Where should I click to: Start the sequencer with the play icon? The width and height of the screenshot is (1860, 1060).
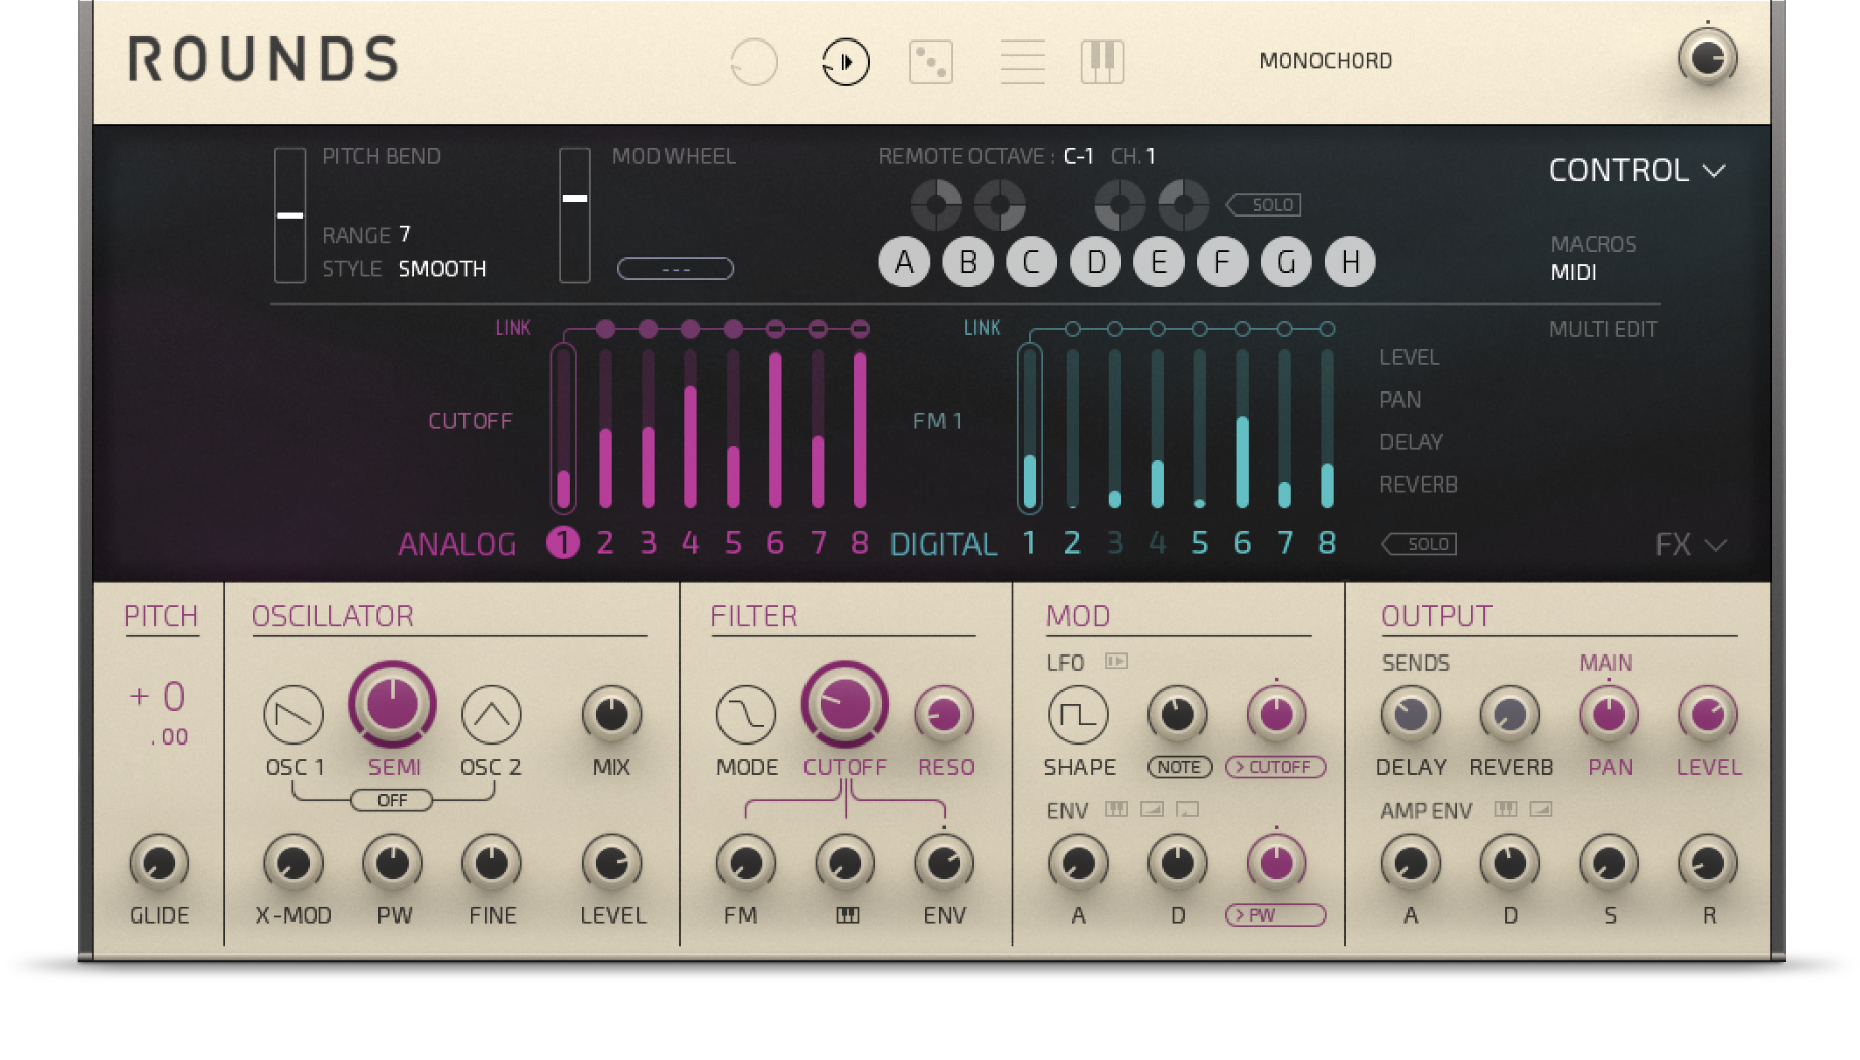click(845, 62)
